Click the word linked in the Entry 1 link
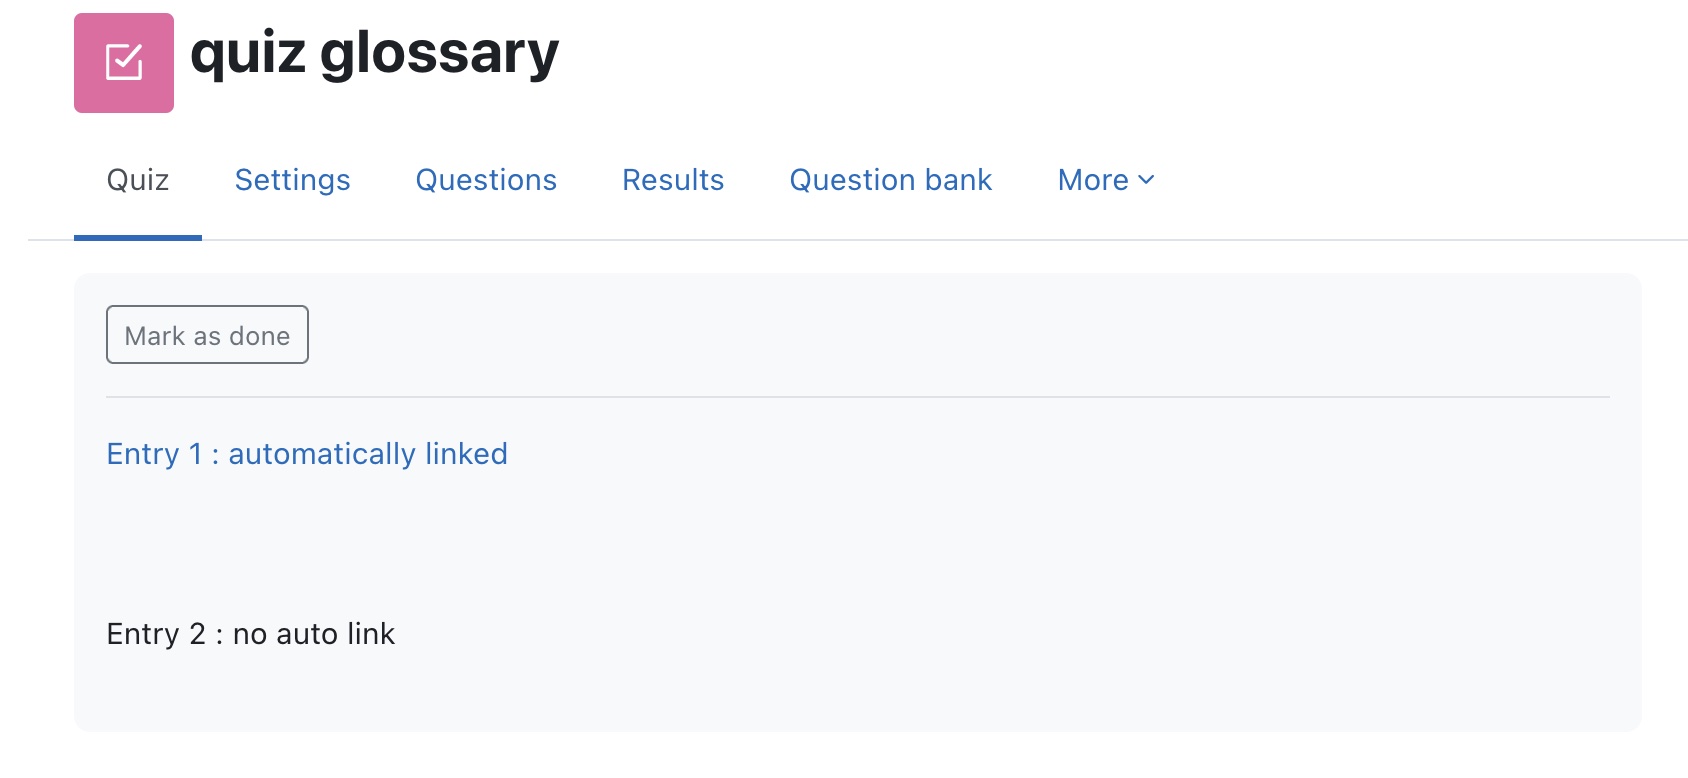This screenshot has width=1688, height=778. 466,454
